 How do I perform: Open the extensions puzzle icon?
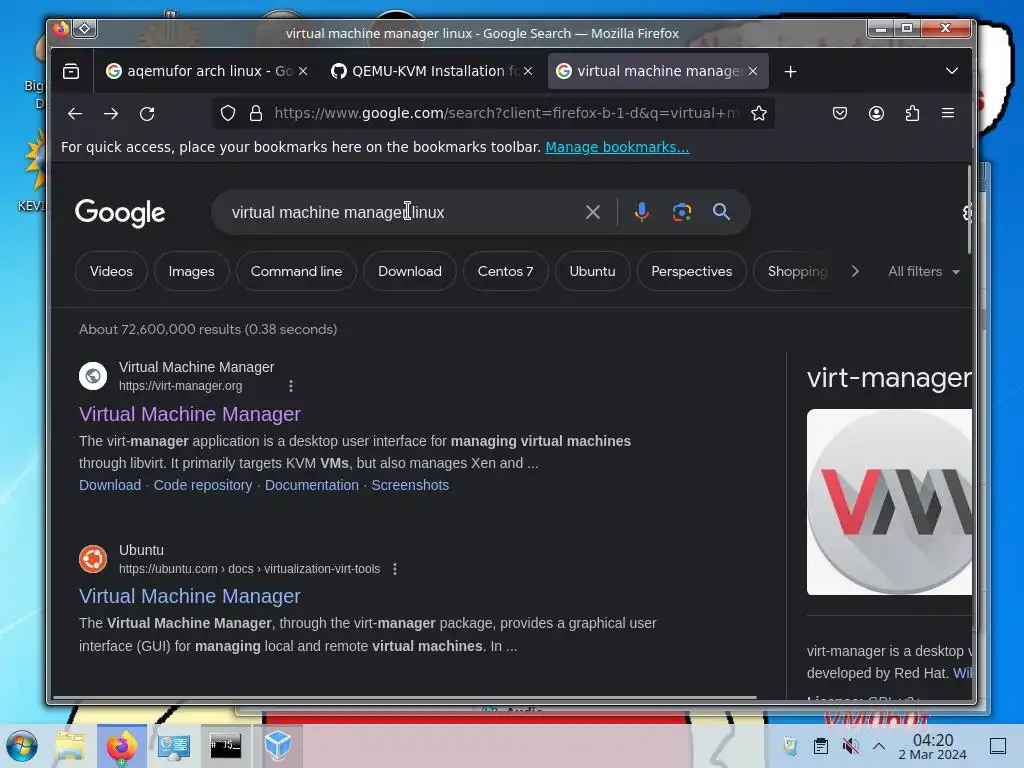[912, 114]
